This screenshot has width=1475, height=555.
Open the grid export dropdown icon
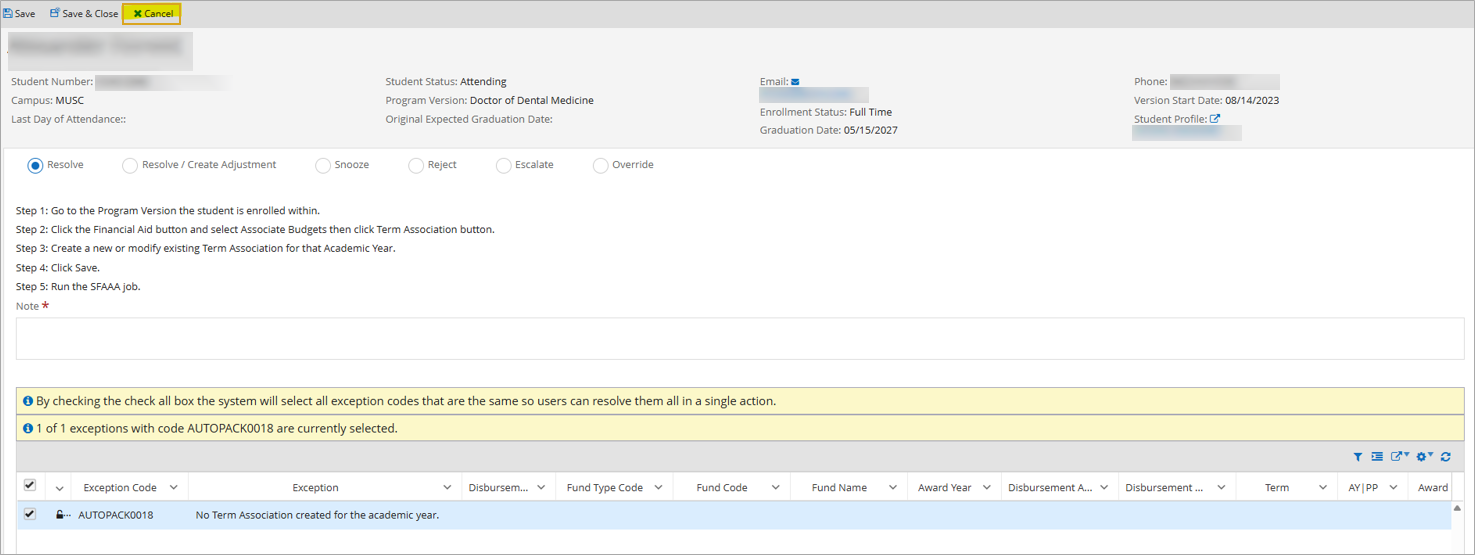(x=1399, y=457)
